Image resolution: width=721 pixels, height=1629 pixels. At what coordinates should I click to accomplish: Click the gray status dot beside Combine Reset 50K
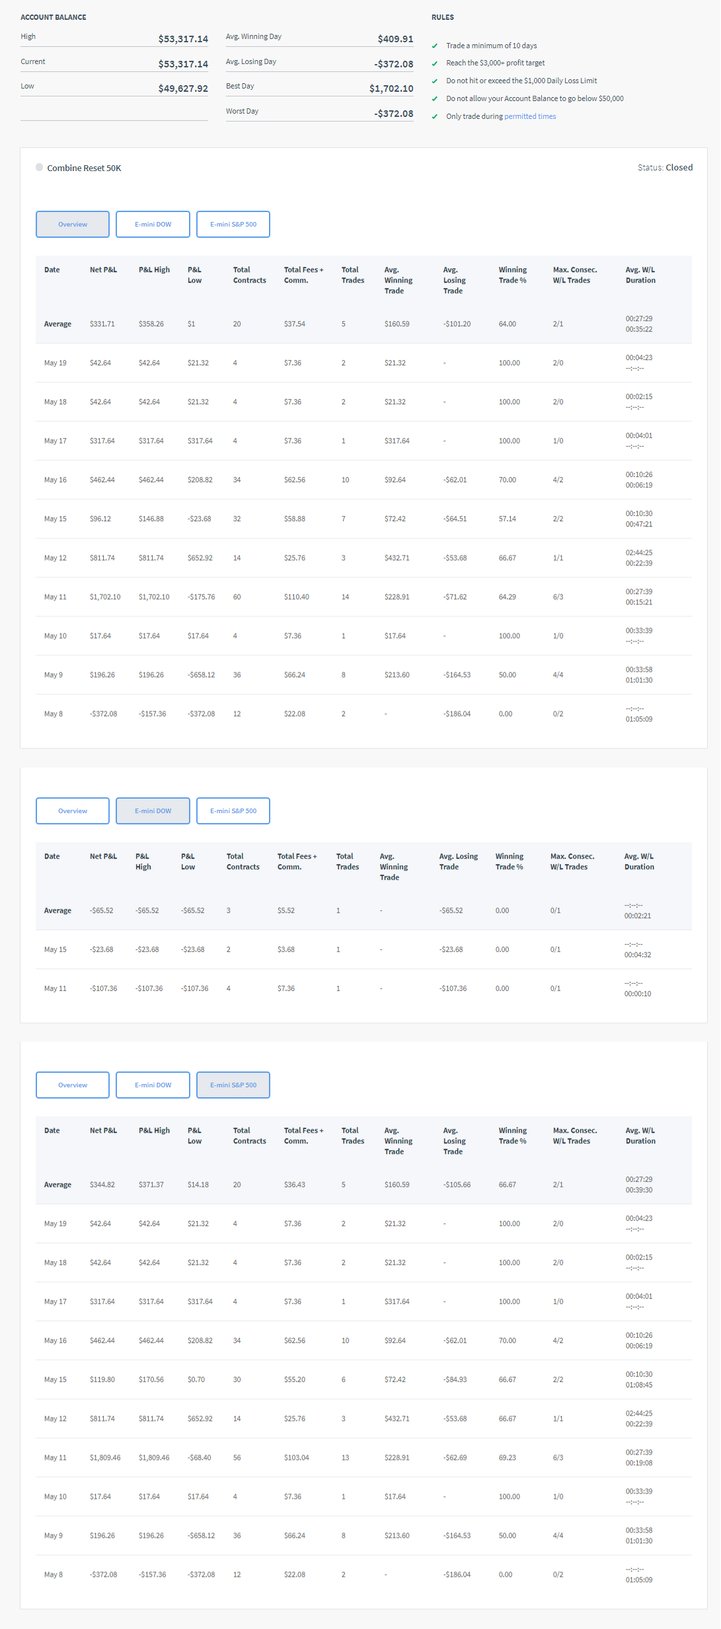[39, 168]
